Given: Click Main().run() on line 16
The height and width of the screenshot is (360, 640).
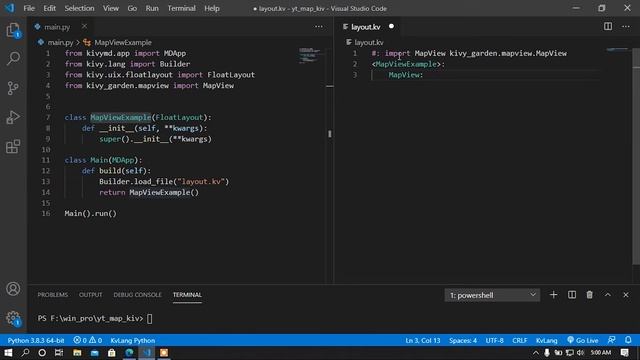Looking at the screenshot, I should click(91, 213).
